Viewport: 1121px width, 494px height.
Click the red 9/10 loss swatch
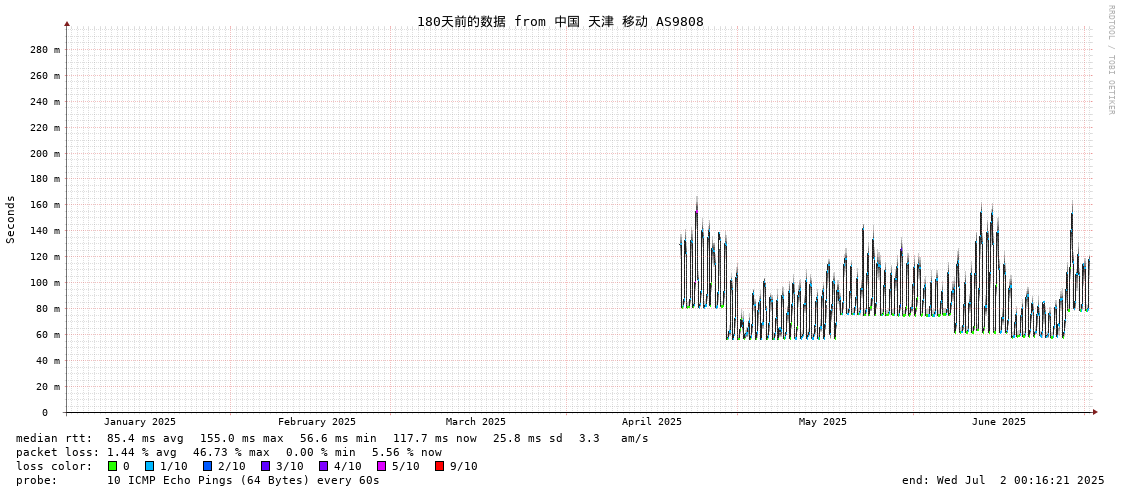pos(440,466)
